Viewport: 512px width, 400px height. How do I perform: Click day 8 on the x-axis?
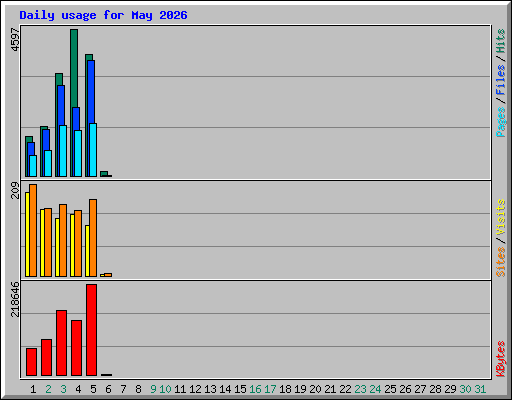(x=138, y=389)
